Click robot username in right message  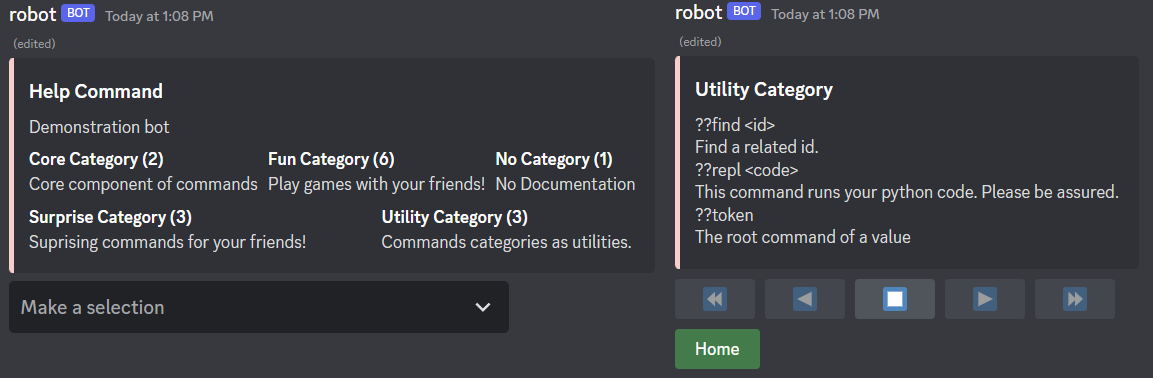699,13
